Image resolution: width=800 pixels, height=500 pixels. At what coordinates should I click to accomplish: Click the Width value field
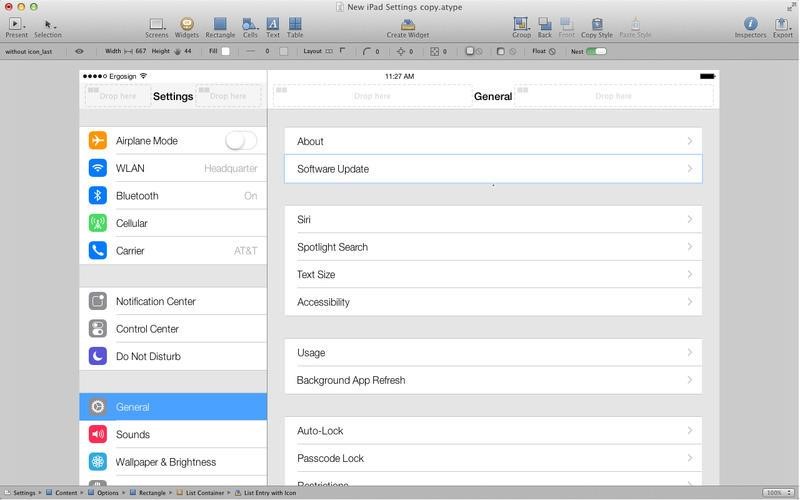pos(140,51)
